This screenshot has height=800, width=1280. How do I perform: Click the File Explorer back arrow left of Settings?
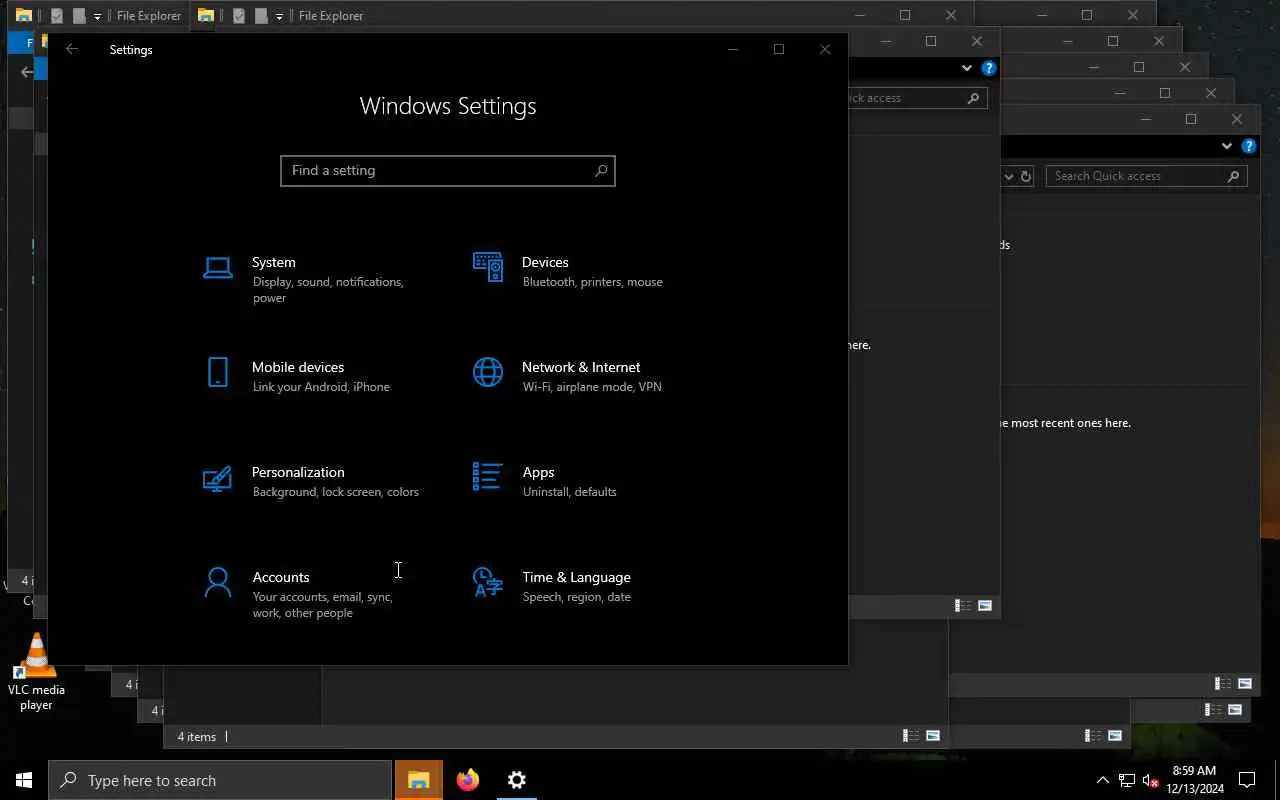26,72
